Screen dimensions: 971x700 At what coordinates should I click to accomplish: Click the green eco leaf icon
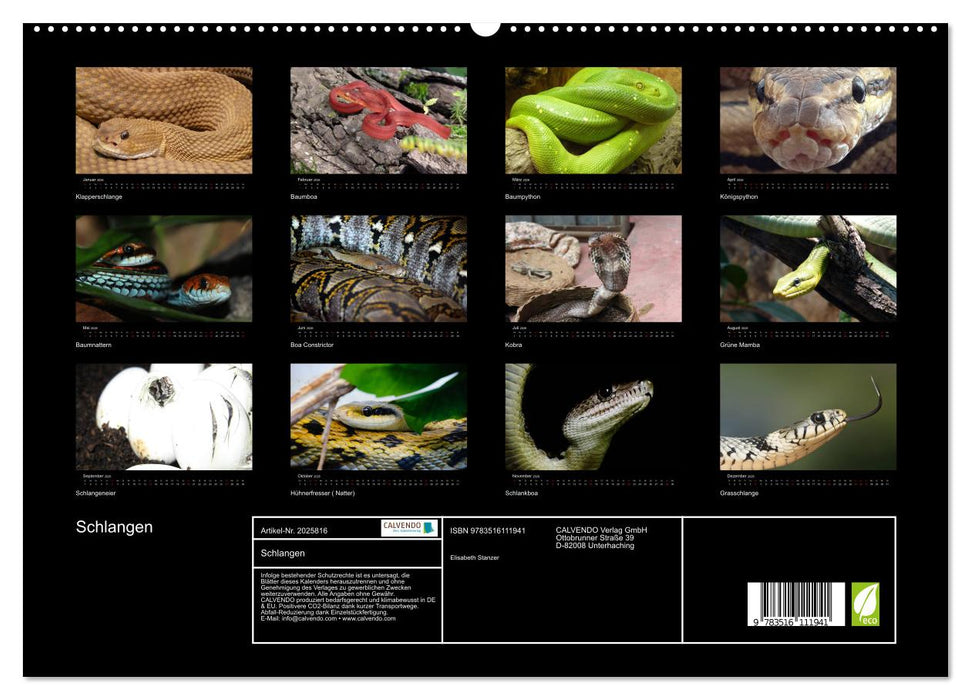(x=865, y=604)
